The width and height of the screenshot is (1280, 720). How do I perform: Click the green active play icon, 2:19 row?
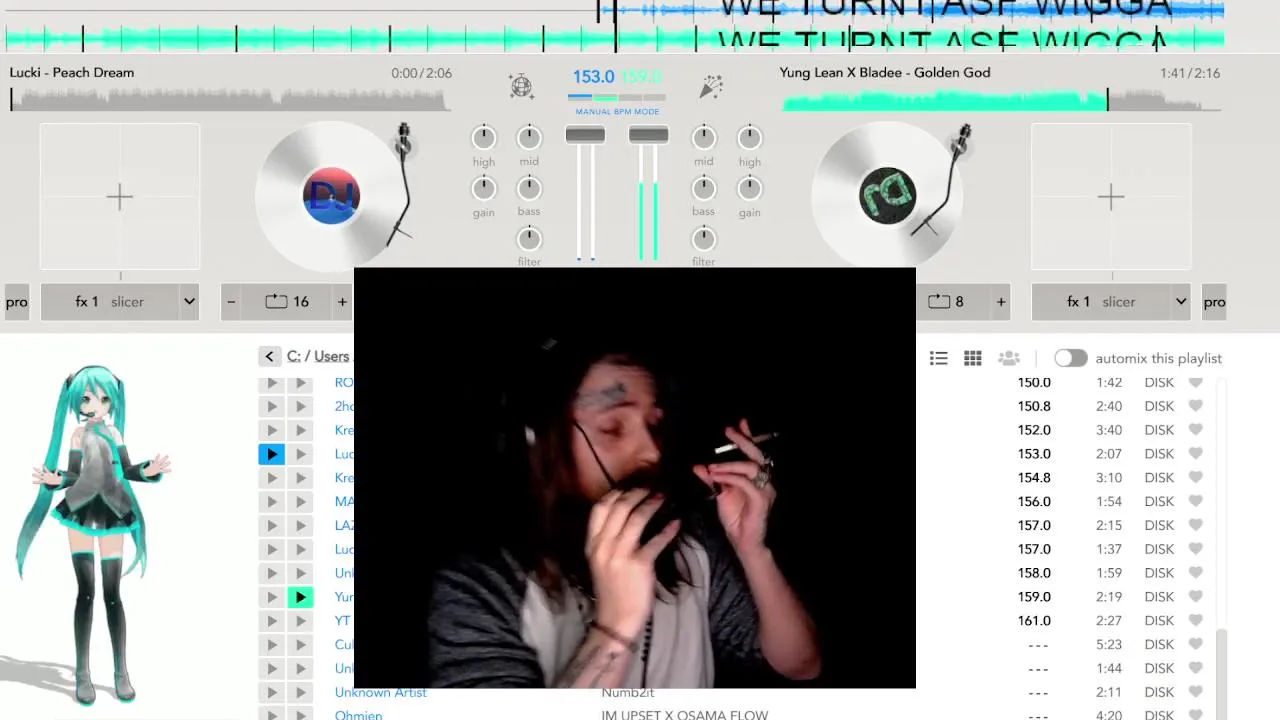(x=300, y=597)
